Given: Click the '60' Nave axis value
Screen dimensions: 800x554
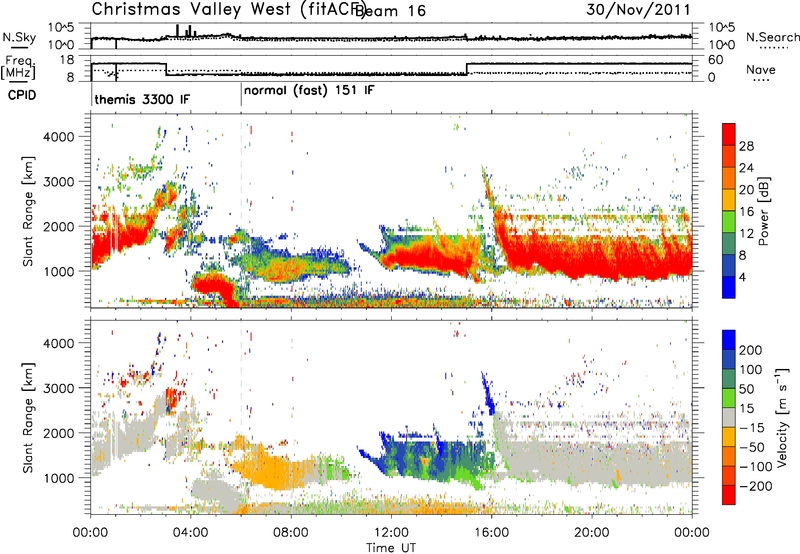Looking at the screenshot, I should pyautogui.click(x=716, y=60).
